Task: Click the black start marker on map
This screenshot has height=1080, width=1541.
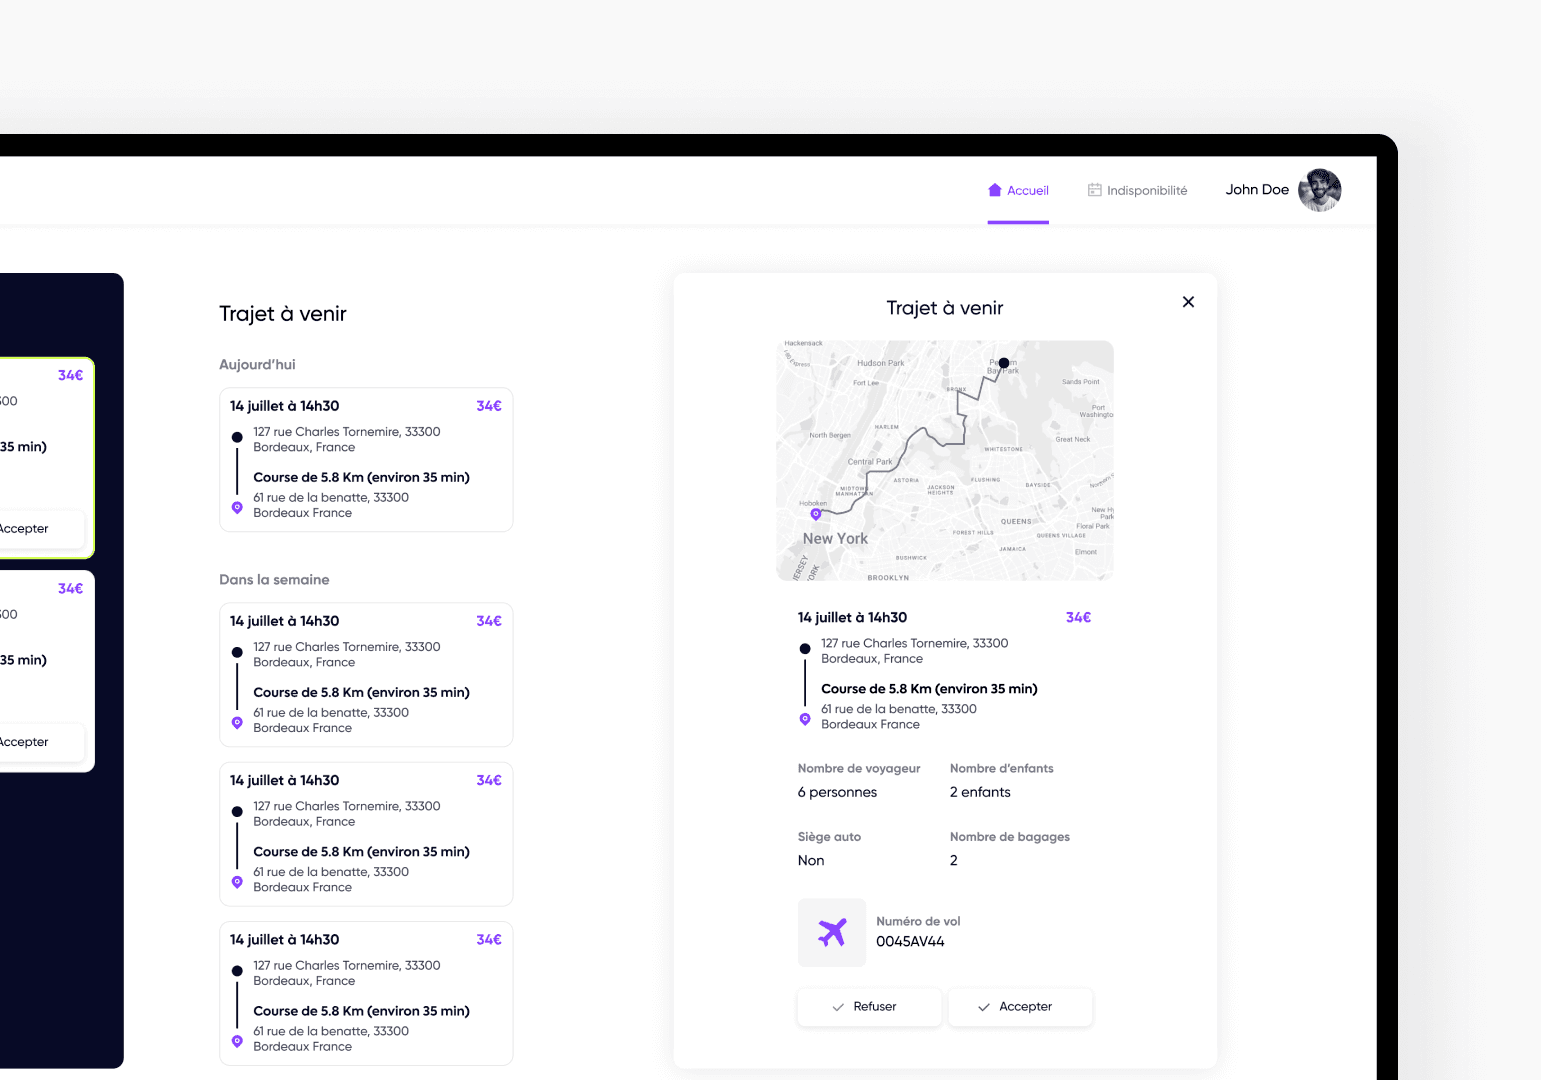Action: [1004, 363]
